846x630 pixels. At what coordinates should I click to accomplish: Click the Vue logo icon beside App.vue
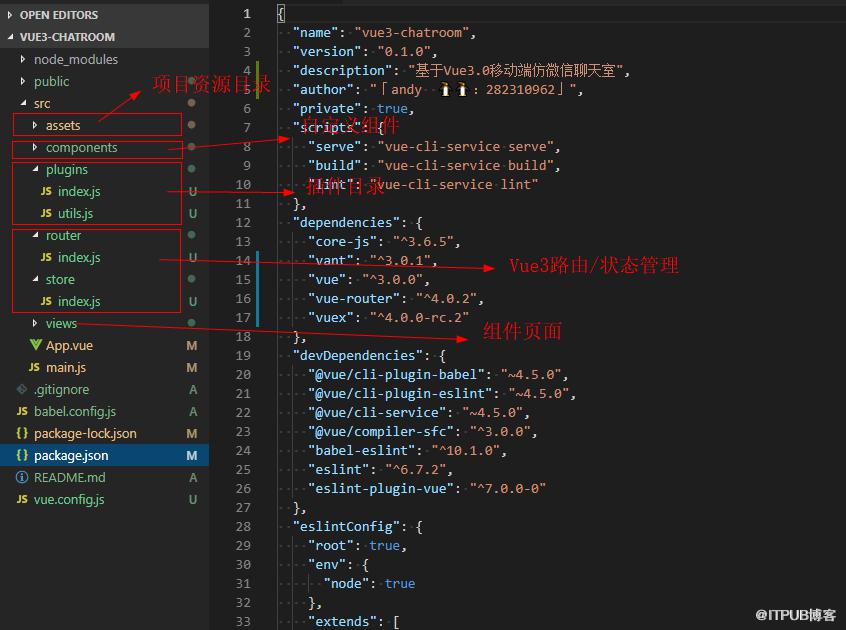pyautogui.click(x=36, y=345)
